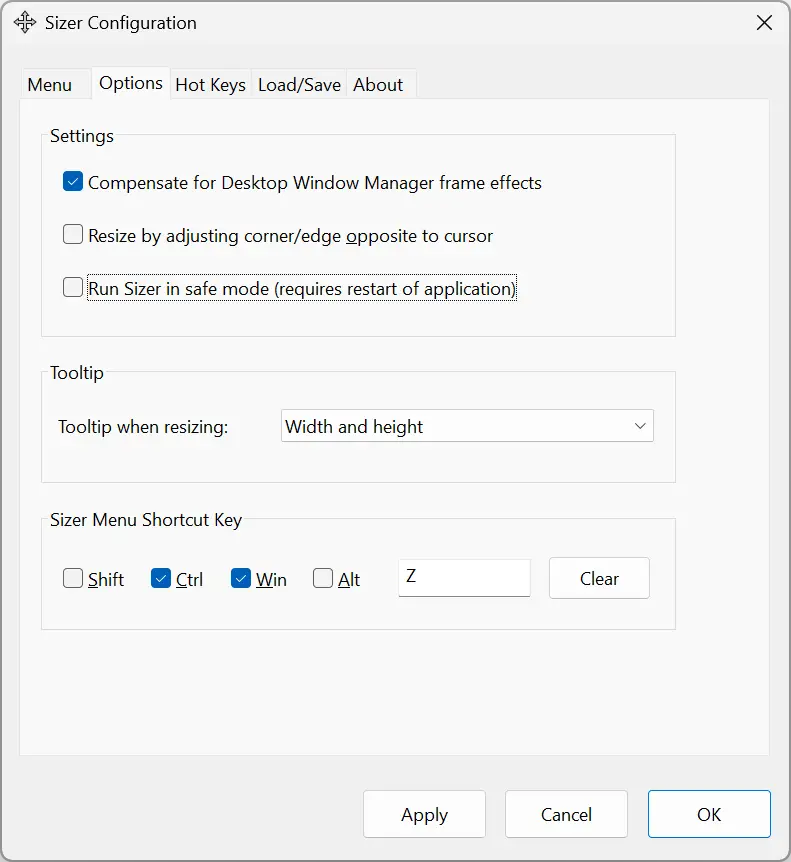Click the 'Tooltip when resizing:' label
Viewport: 791px width, 862px height.
click(143, 427)
